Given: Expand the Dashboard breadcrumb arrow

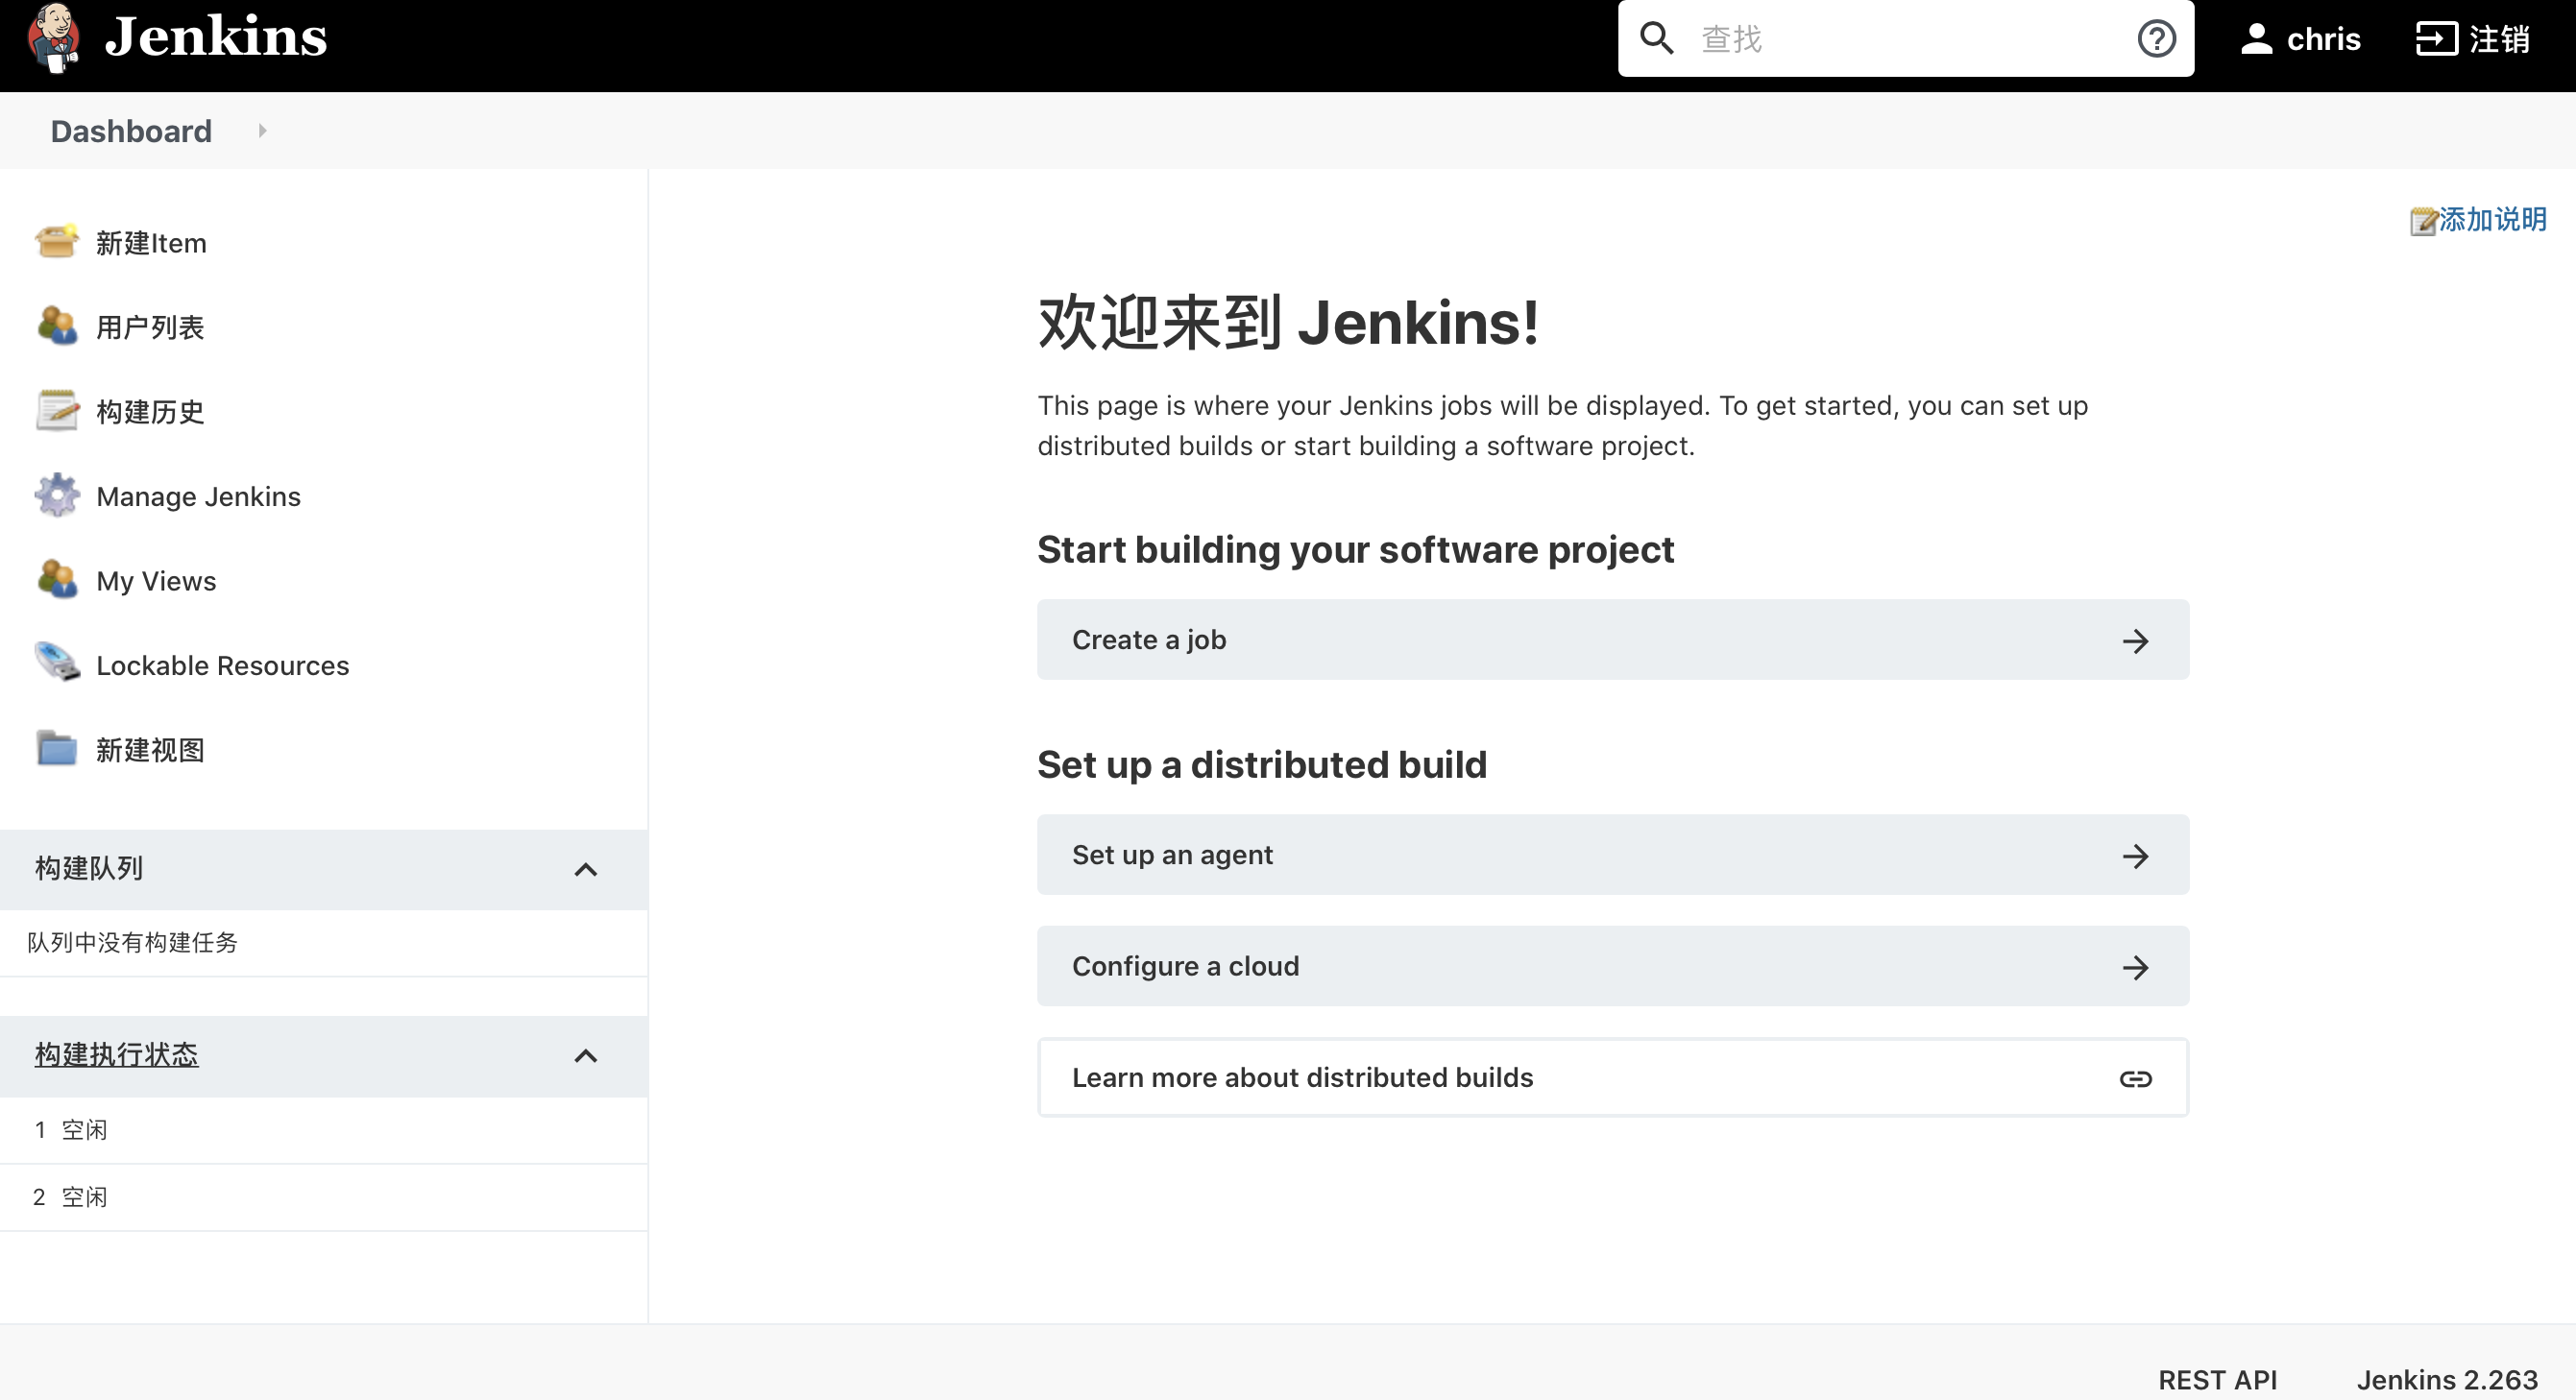Looking at the screenshot, I should coord(262,131).
